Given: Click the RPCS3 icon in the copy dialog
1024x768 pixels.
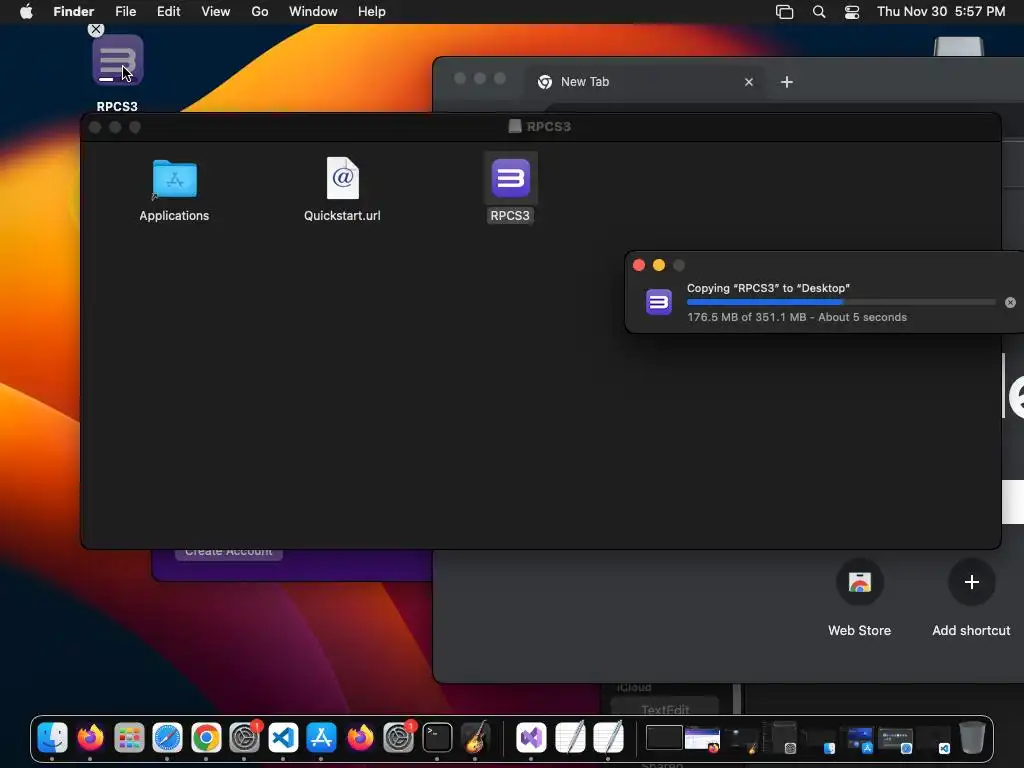Looking at the screenshot, I should click(659, 302).
